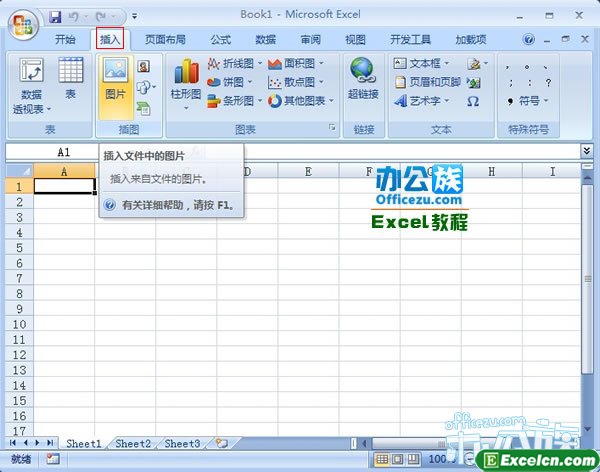
Task: Open the shapes dropdown in 插图 group
Action: tap(146, 88)
